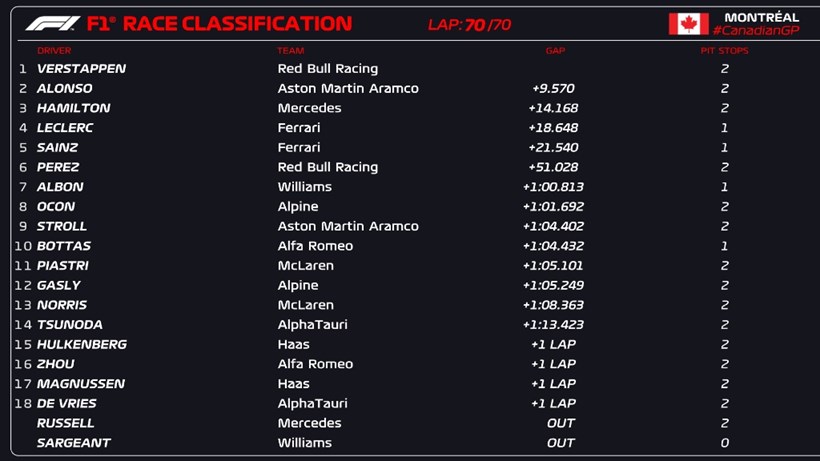Select driver ALONSO in the classification

pos(64,88)
